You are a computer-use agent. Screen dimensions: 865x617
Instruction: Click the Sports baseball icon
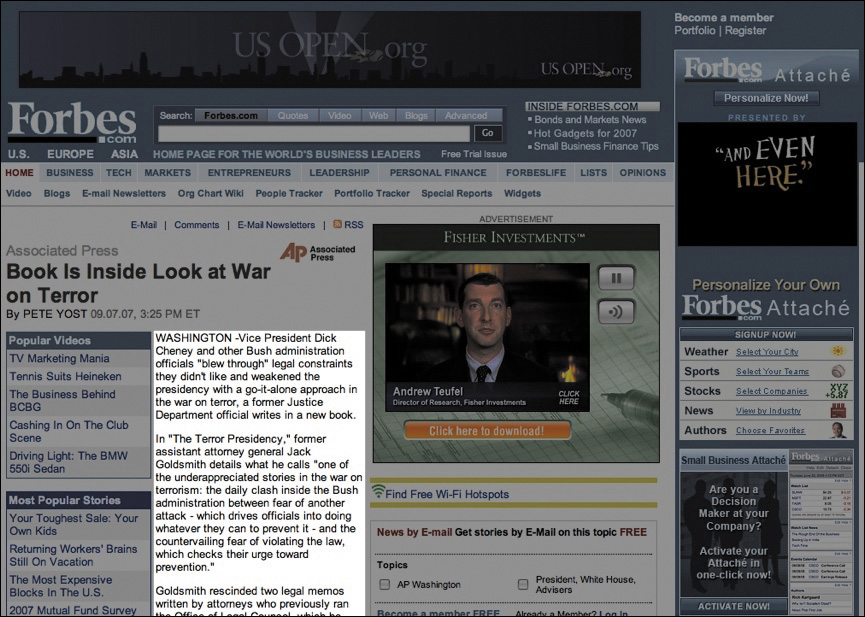(838, 371)
